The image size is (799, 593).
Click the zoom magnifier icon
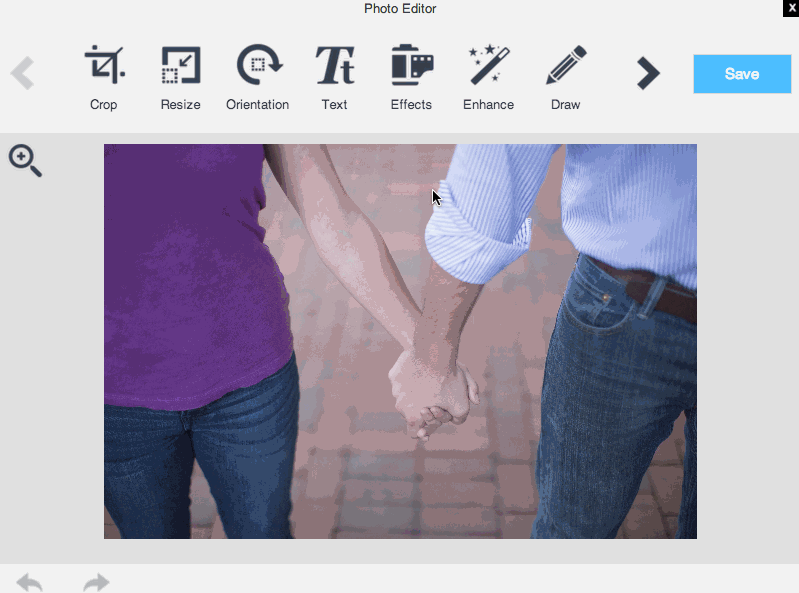tap(25, 161)
